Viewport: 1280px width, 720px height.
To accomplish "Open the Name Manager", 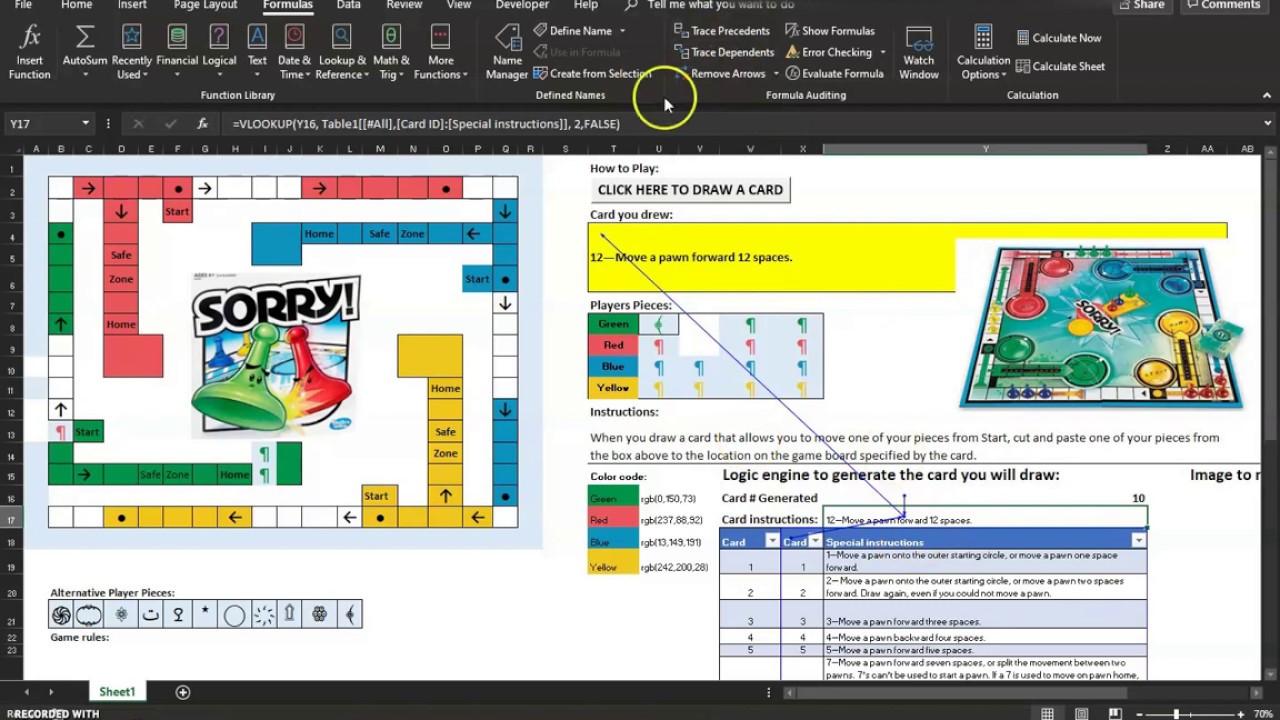I will [507, 50].
